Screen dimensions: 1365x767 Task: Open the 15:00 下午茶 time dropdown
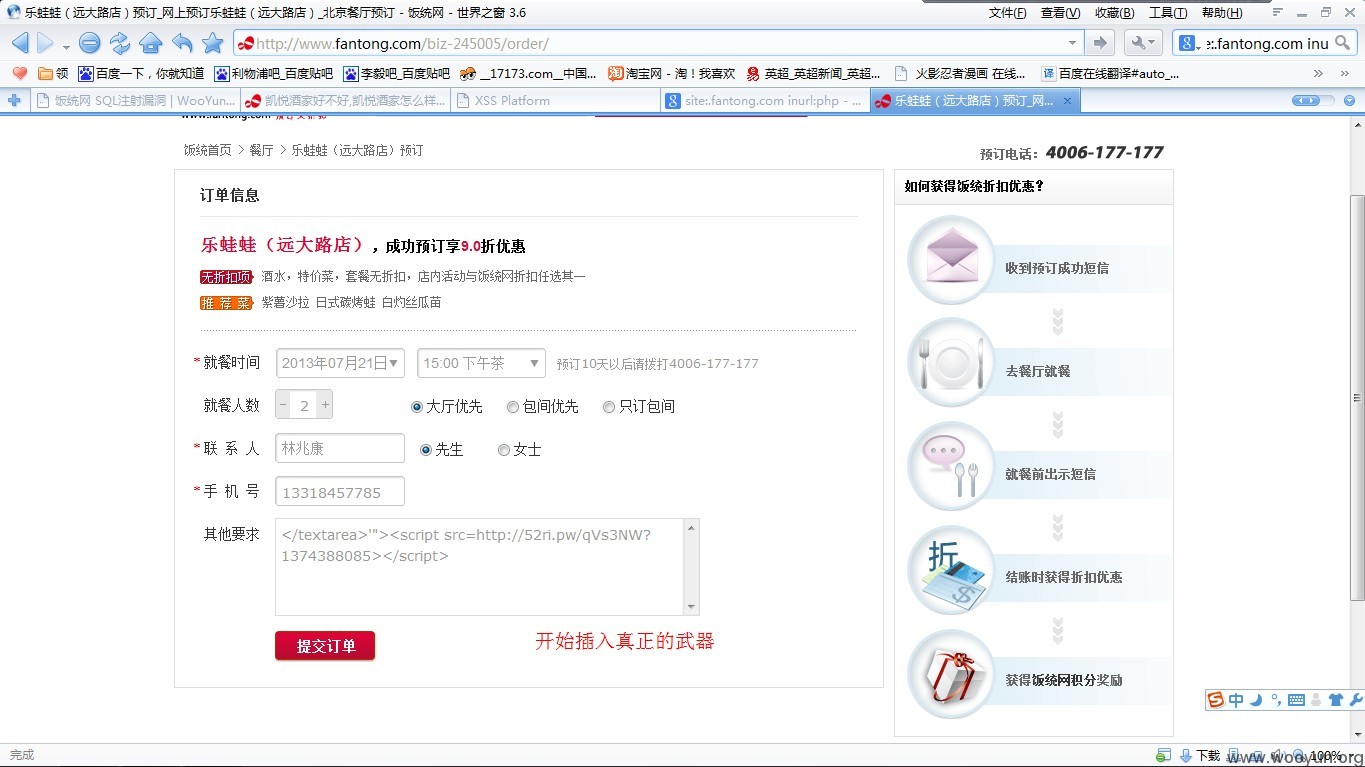point(481,363)
